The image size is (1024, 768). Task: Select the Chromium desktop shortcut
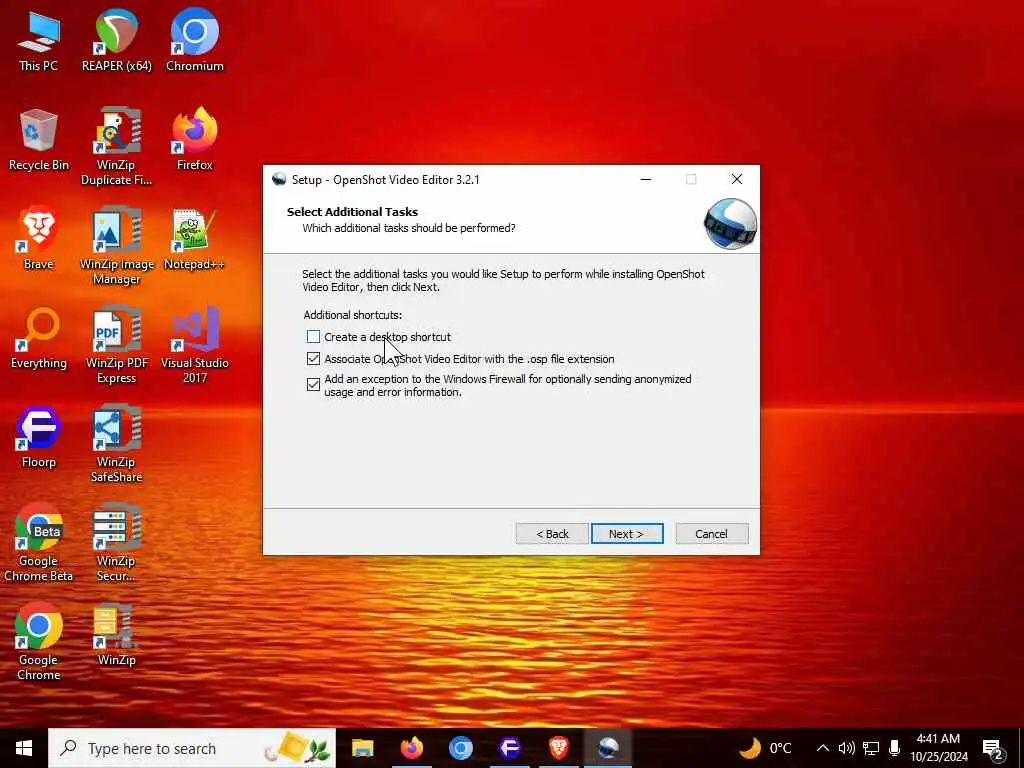(x=195, y=41)
